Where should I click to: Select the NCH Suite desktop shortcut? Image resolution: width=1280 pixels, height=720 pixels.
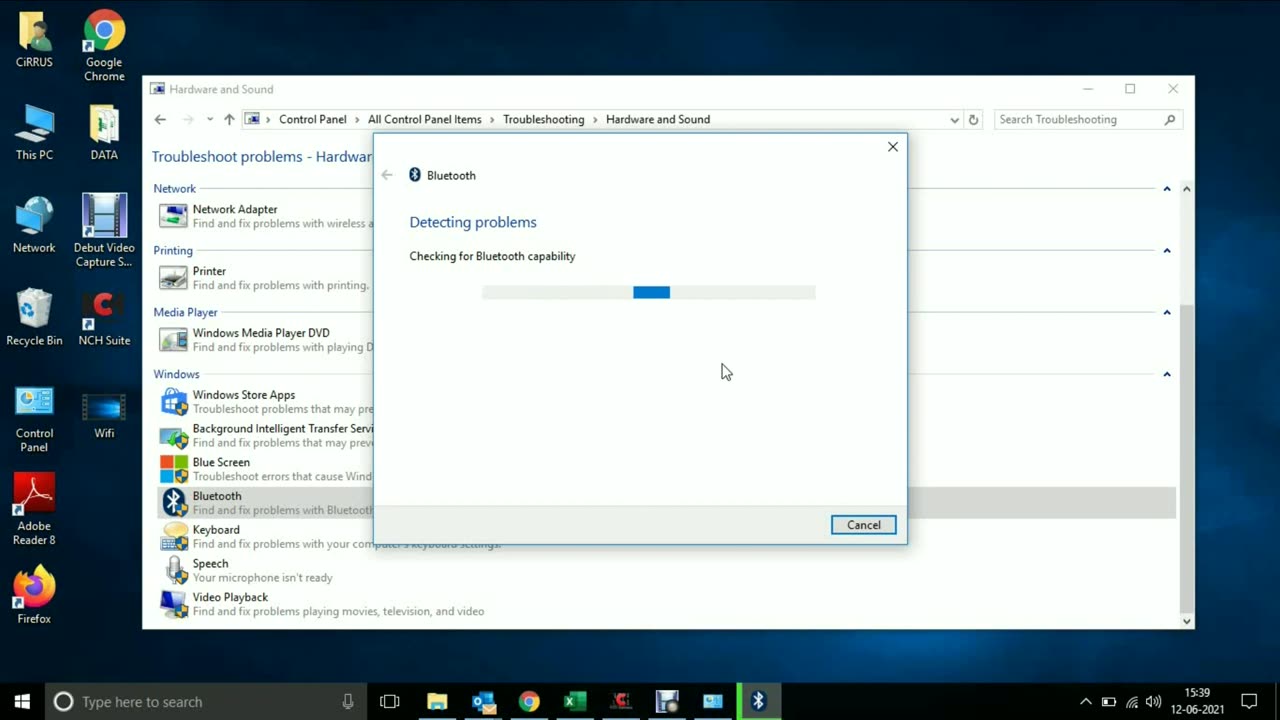click(x=104, y=318)
